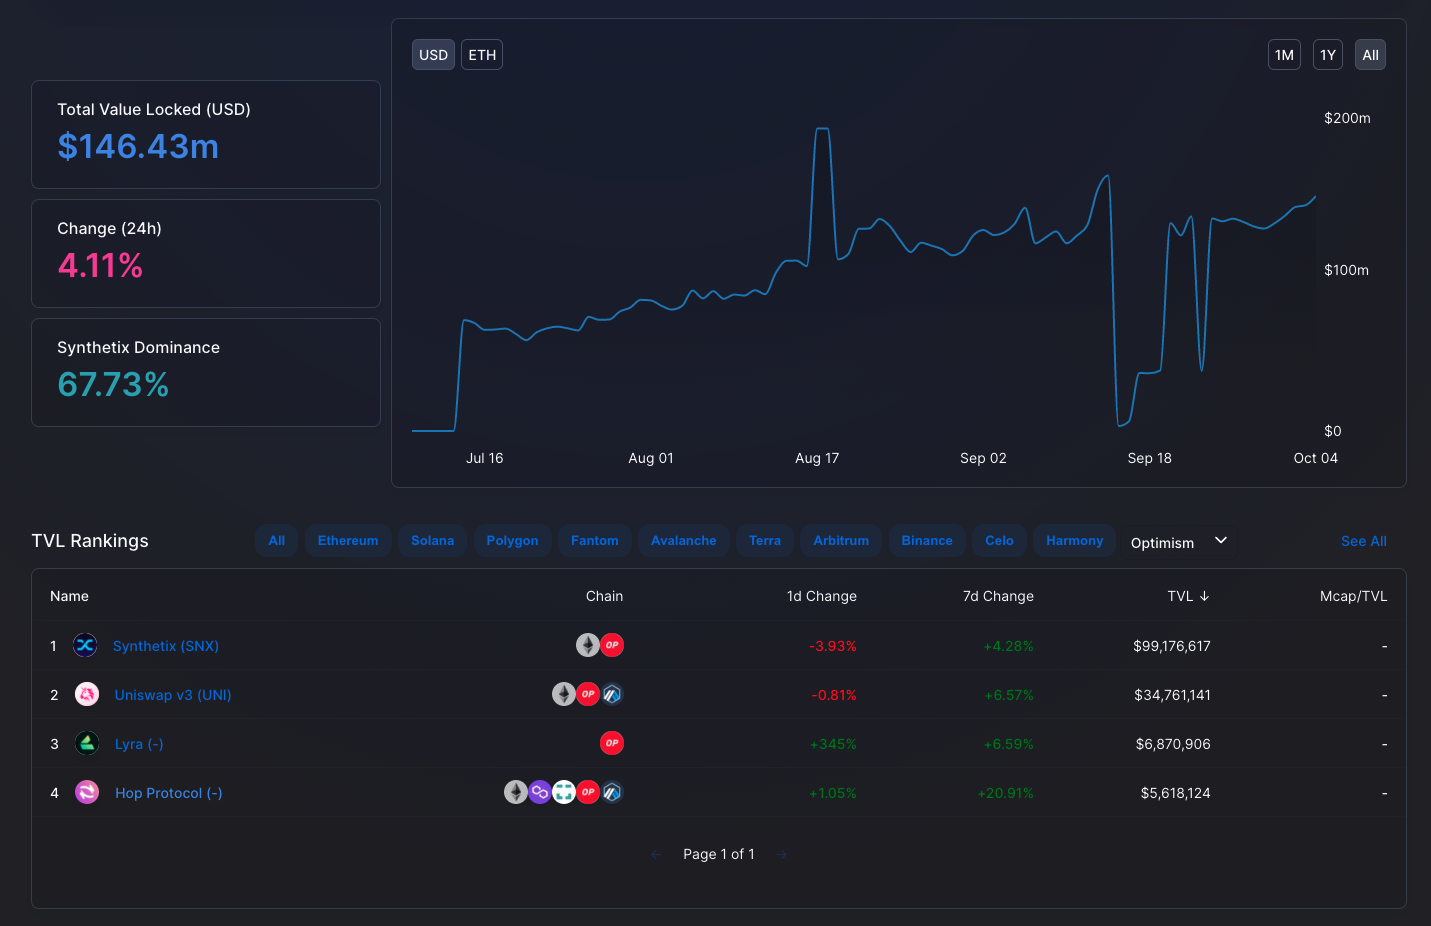Click the Synthetix TVL value $99,176,617
Image resolution: width=1431 pixels, height=926 pixels.
[x=1172, y=646]
